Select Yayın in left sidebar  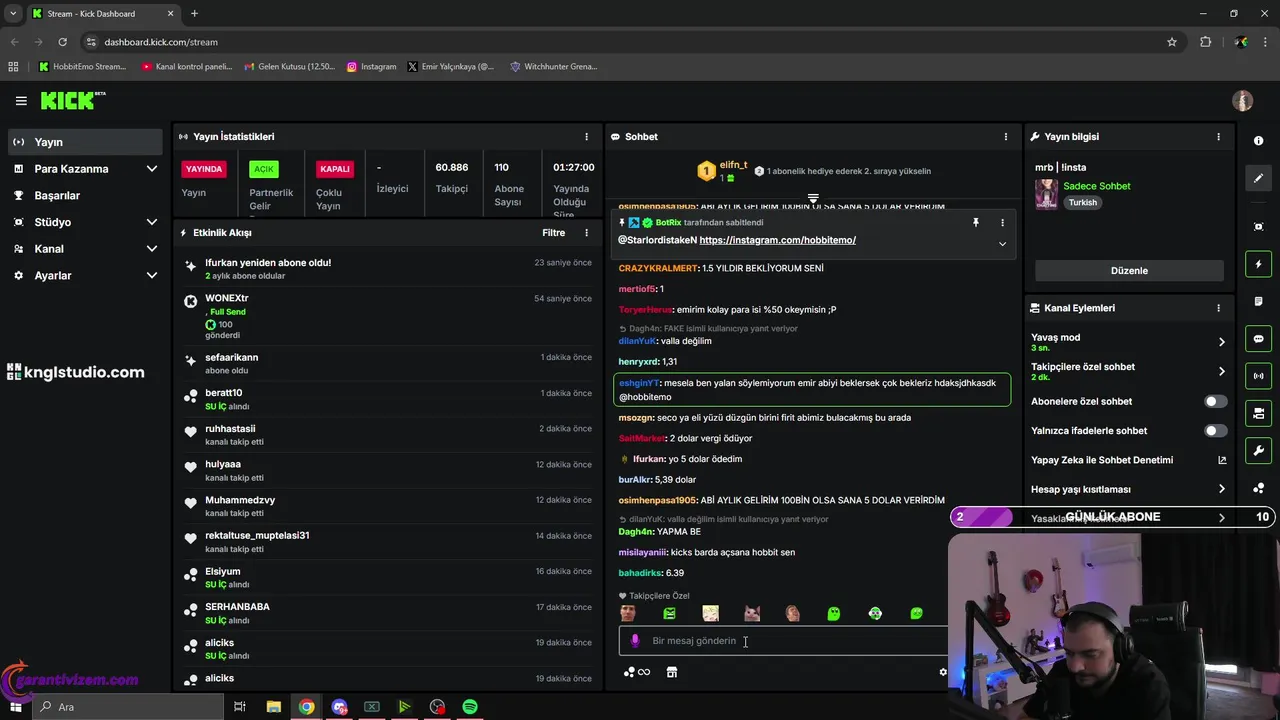pos(85,142)
